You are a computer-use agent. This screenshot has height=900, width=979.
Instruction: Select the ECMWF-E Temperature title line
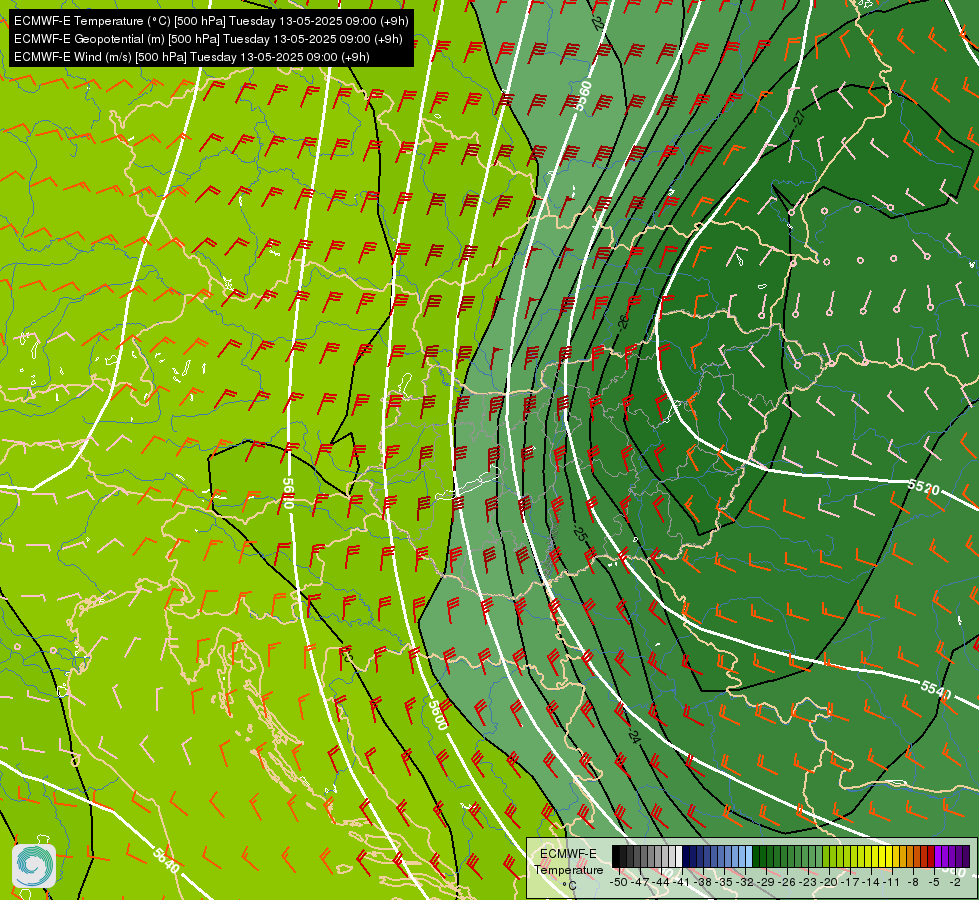point(211,21)
